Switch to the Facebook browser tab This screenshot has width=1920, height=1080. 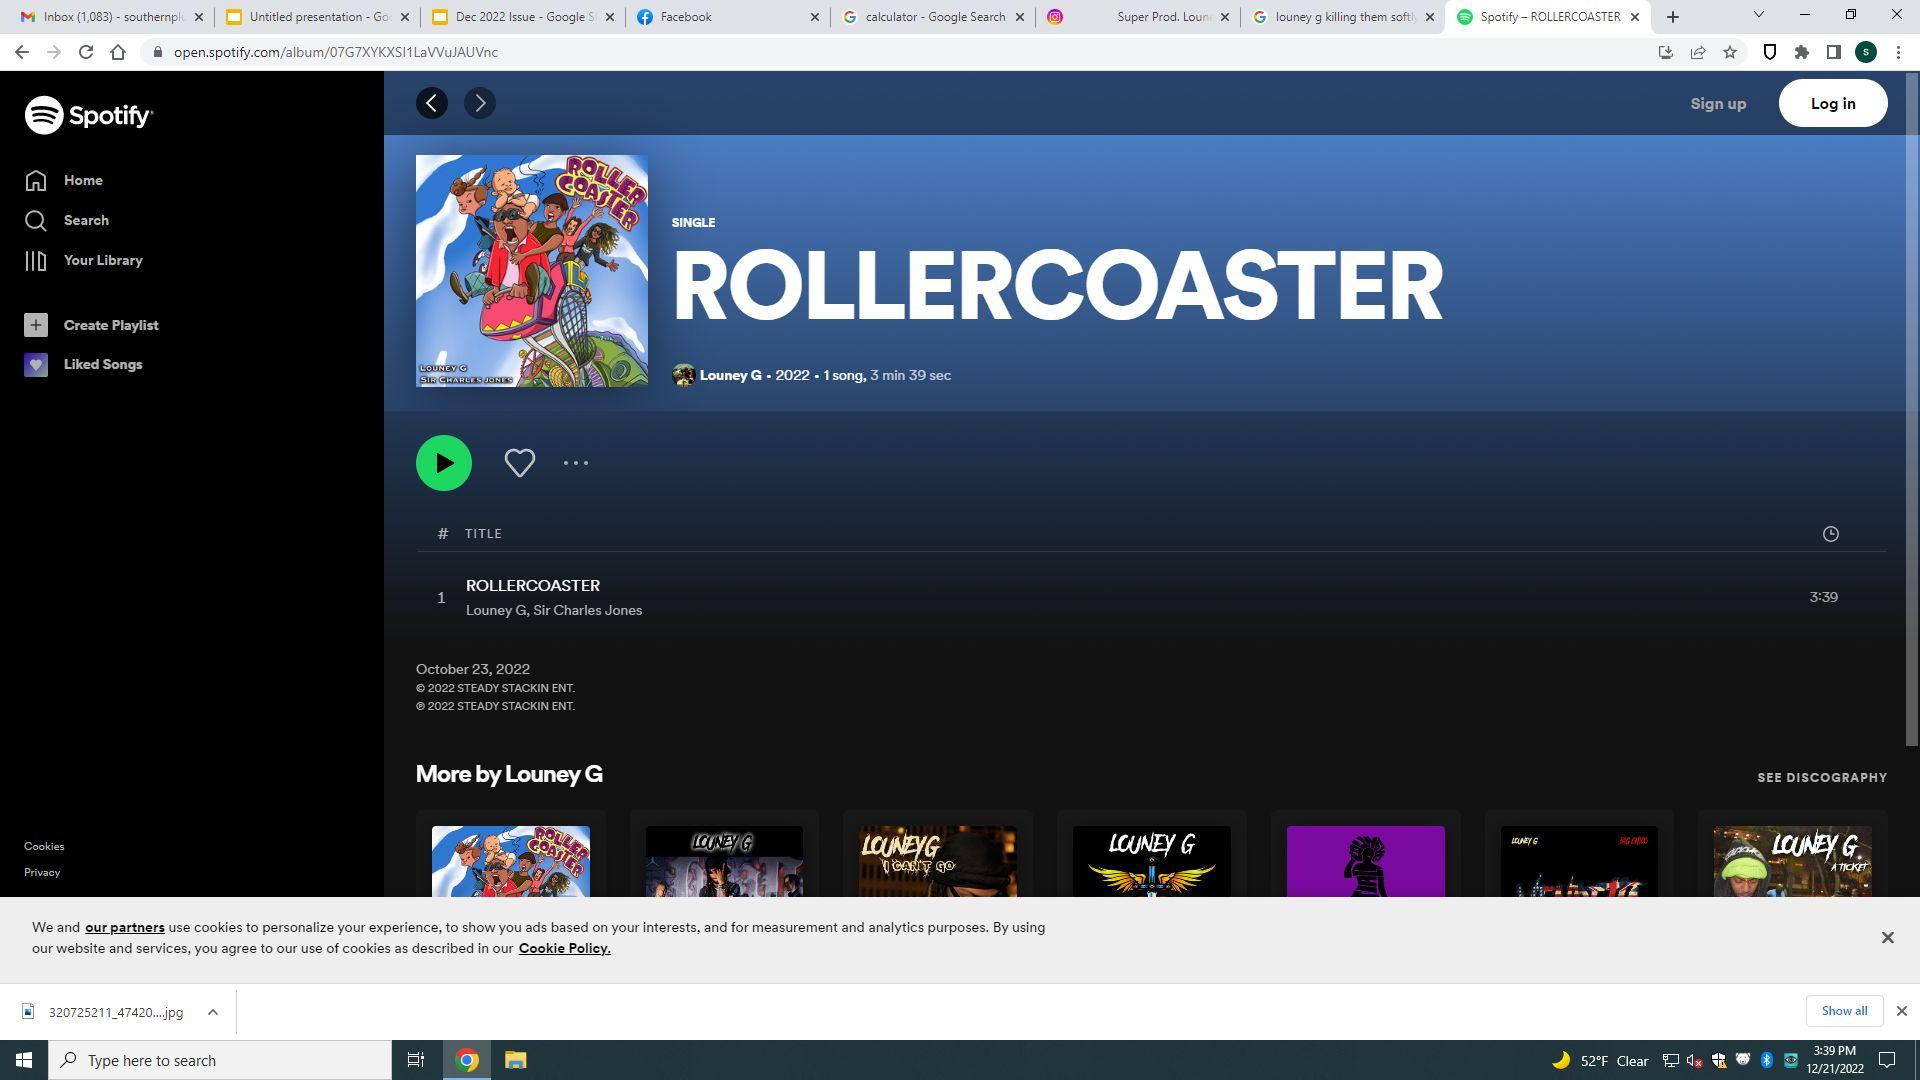click(x=686, y=17)
